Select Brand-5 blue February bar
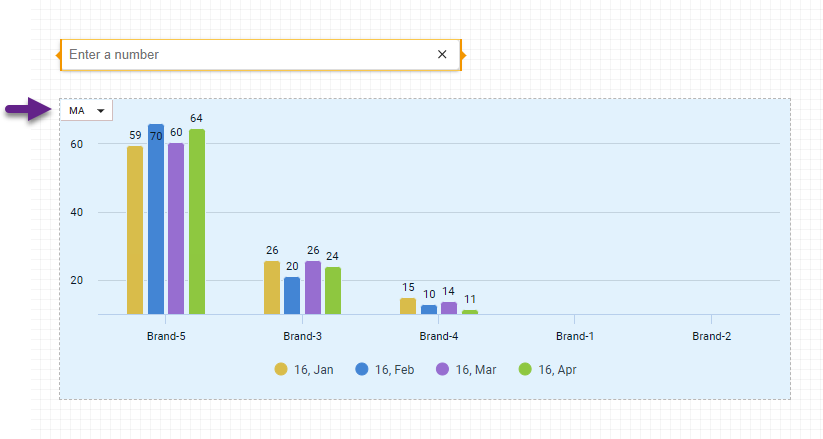The width and height of the screenshot is (823, 439). point(156,220)
